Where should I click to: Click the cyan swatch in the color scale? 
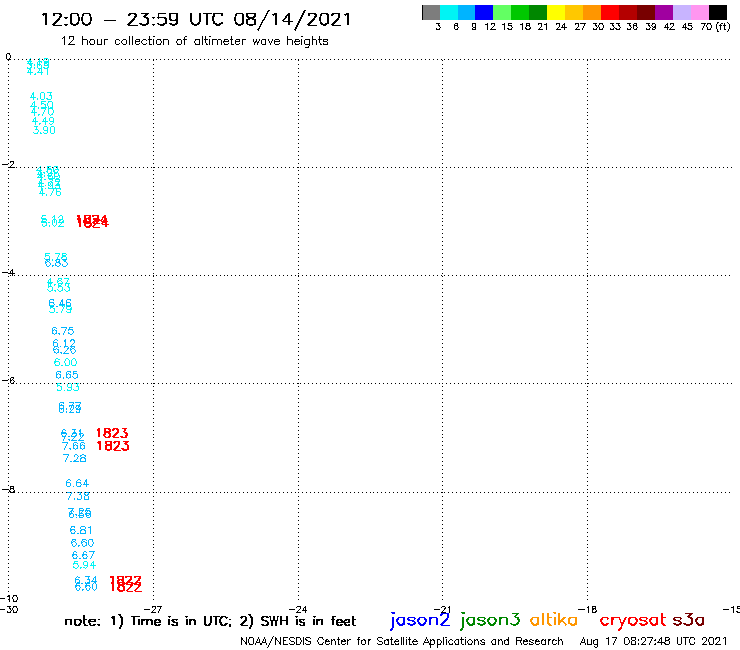(x=449, y=12)
